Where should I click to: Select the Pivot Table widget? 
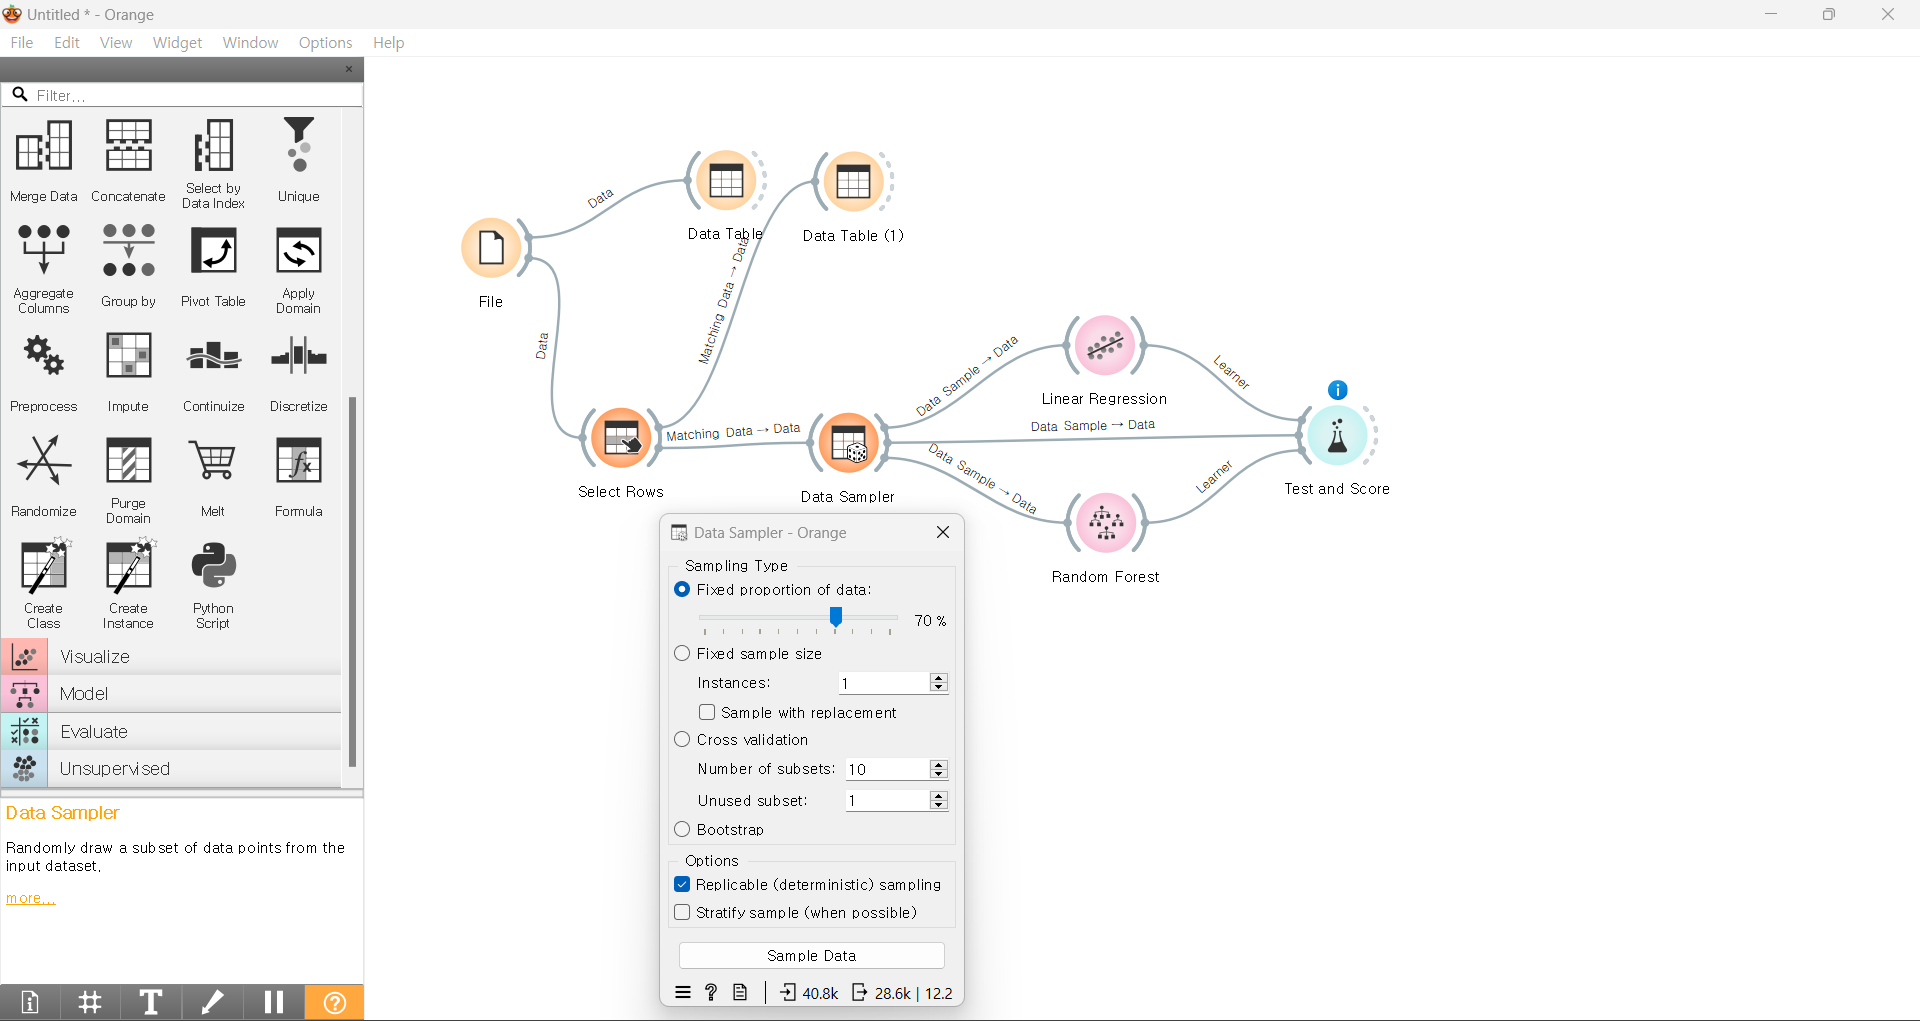213,265
